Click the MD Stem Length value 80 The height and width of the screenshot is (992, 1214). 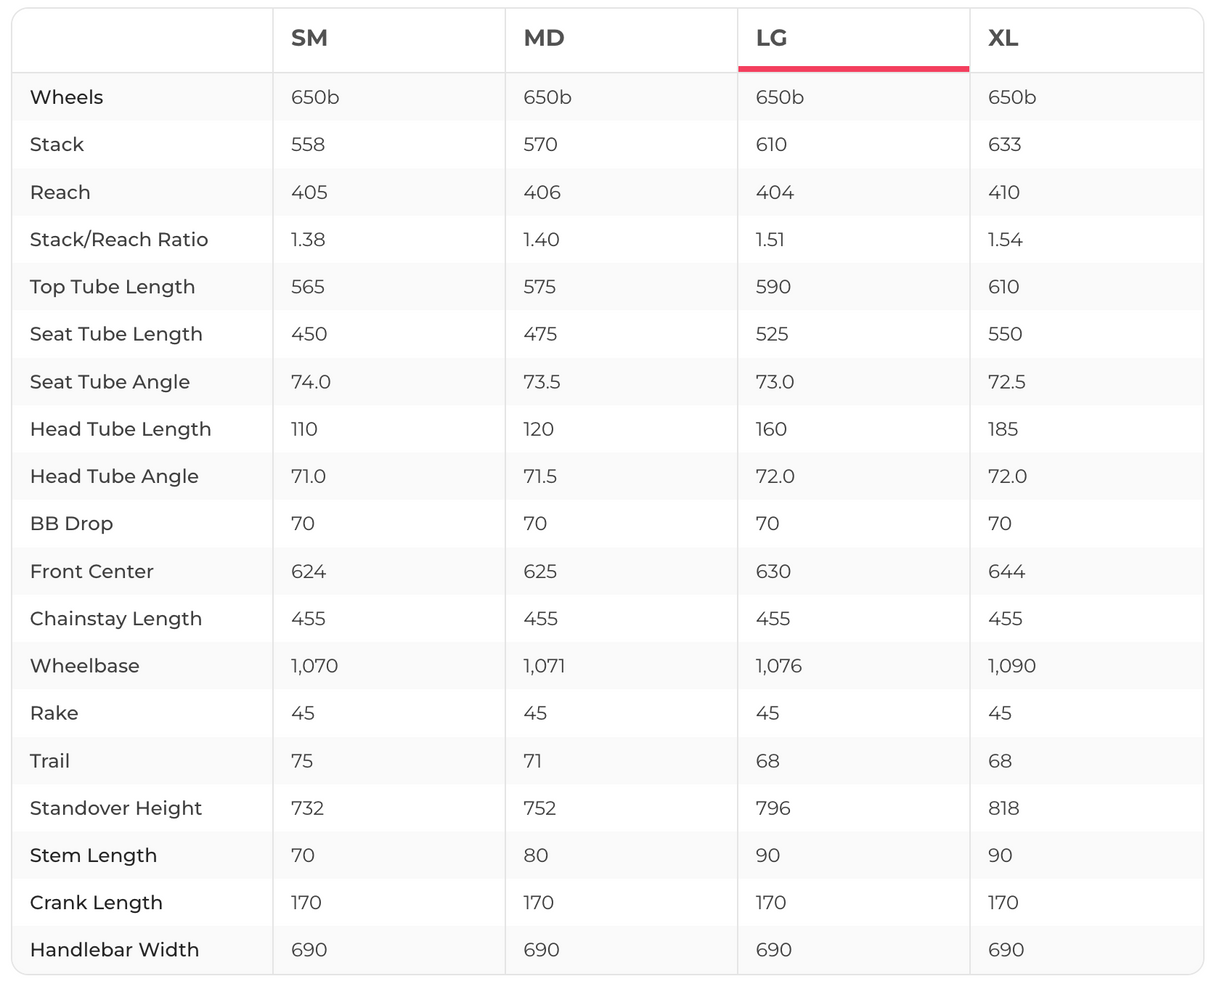point(535,856)
